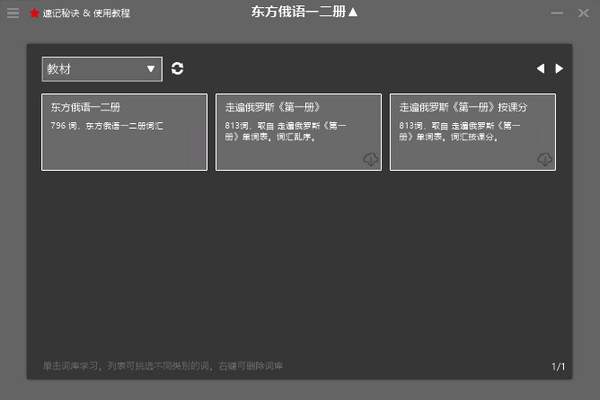600x400 pixels.
Task: Click the 词汇乱序 description on the second card
Action: [294, 138]
